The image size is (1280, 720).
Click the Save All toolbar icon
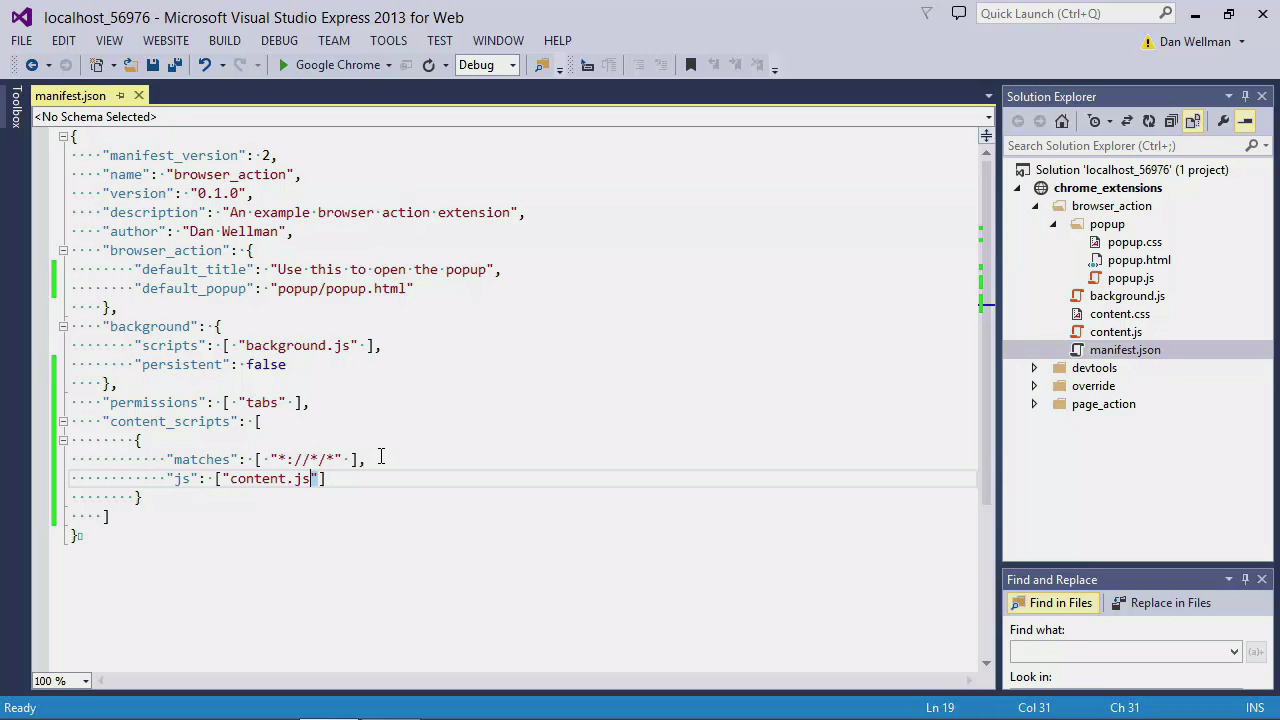coord(174,65)
